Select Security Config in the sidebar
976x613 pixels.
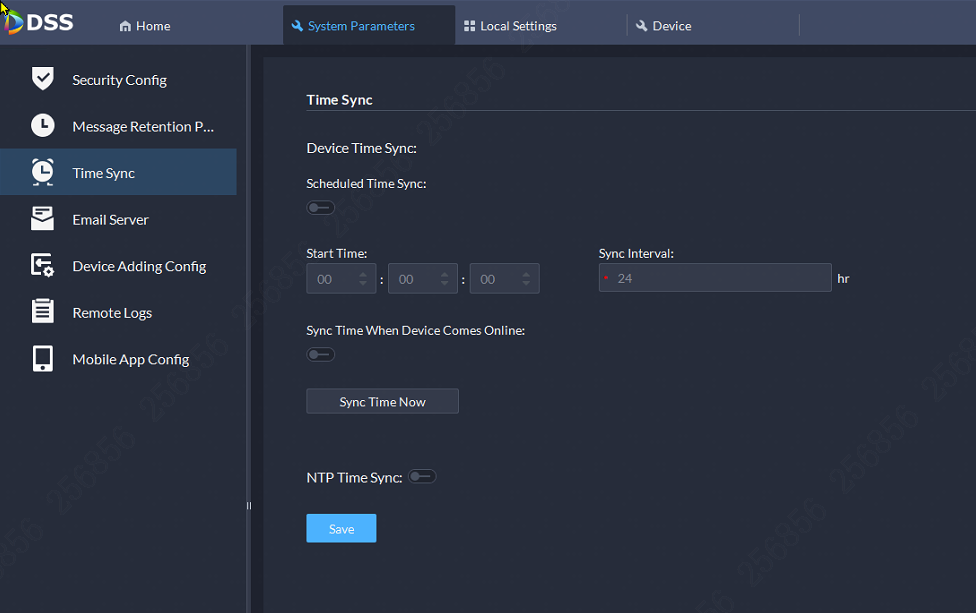118,80
